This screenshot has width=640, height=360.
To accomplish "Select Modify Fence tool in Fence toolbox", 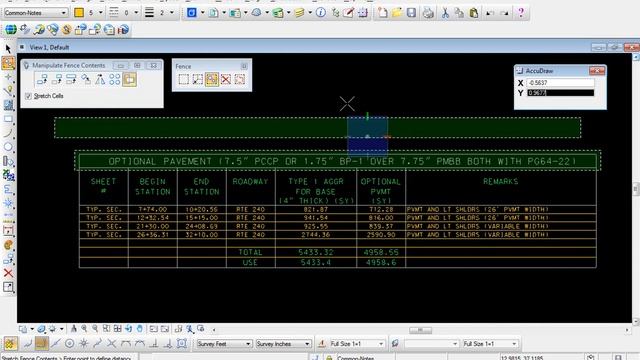I will click(198, 79).
